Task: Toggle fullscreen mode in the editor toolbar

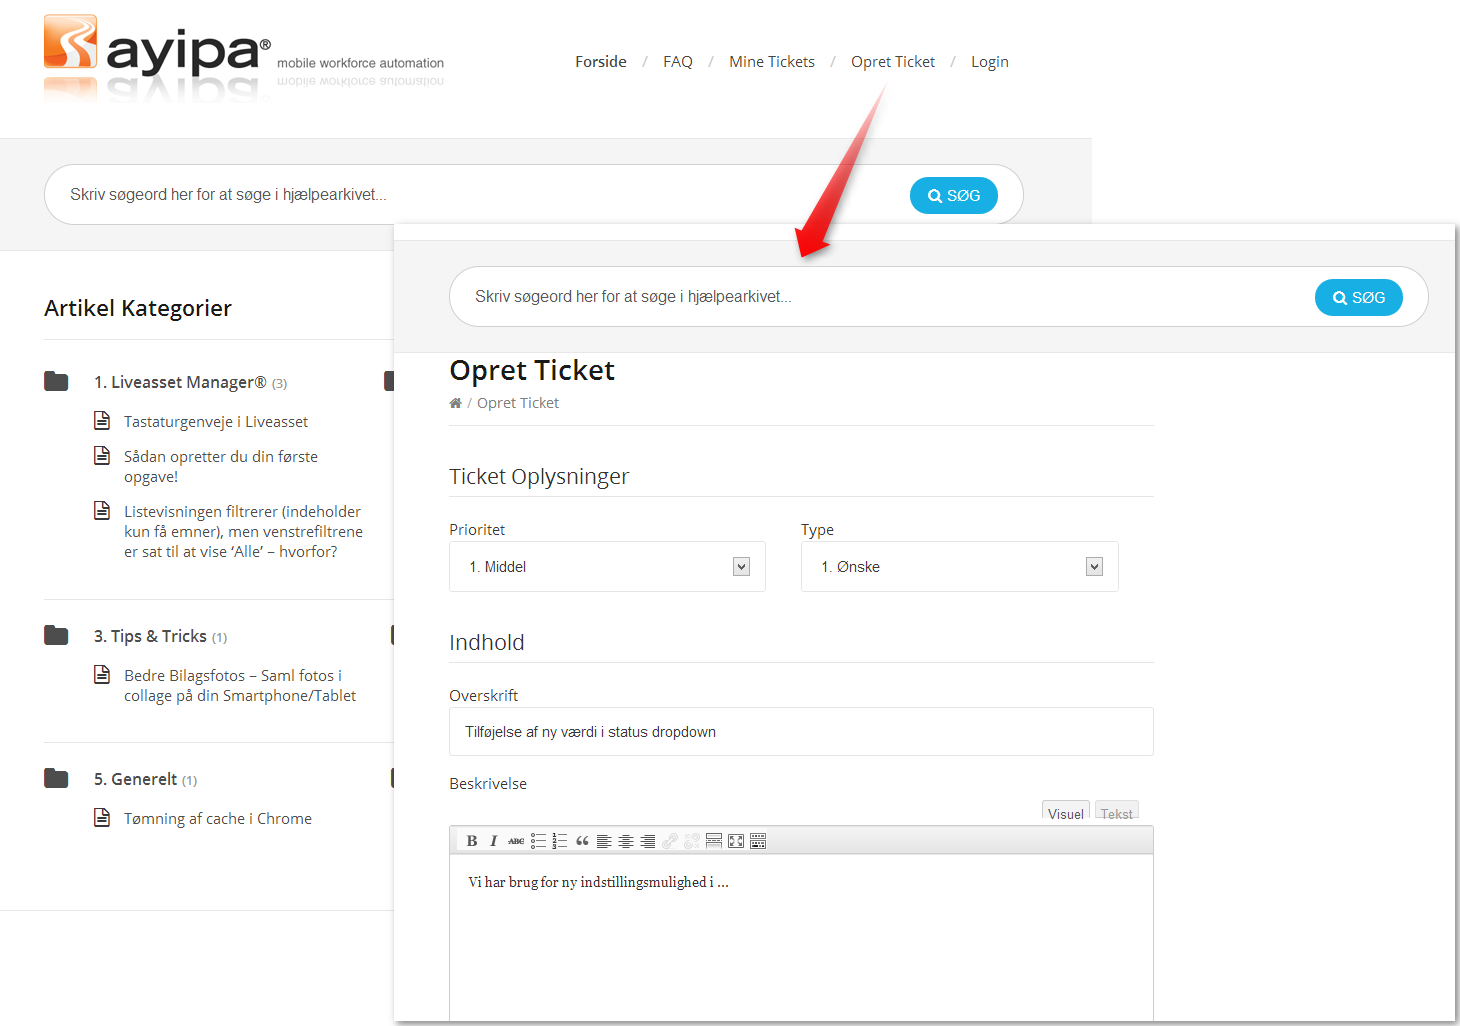Action: tap(736, 841)
